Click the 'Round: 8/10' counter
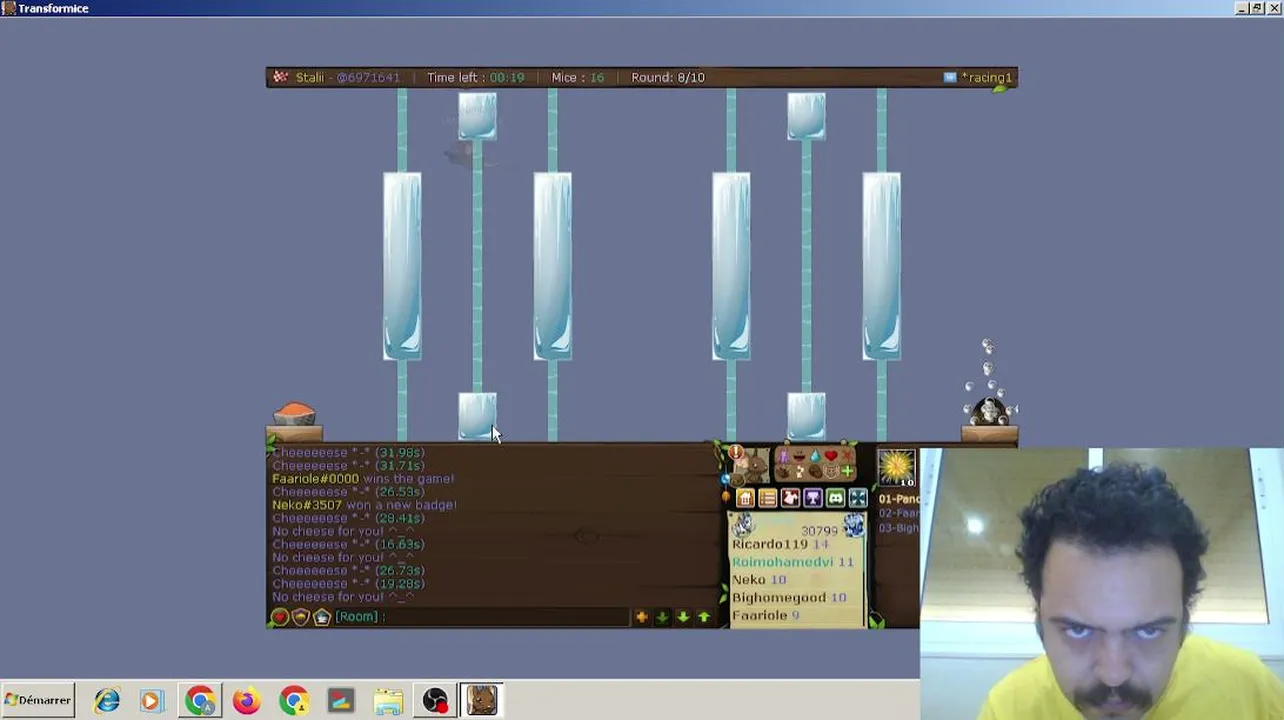 tap(668, 77)
